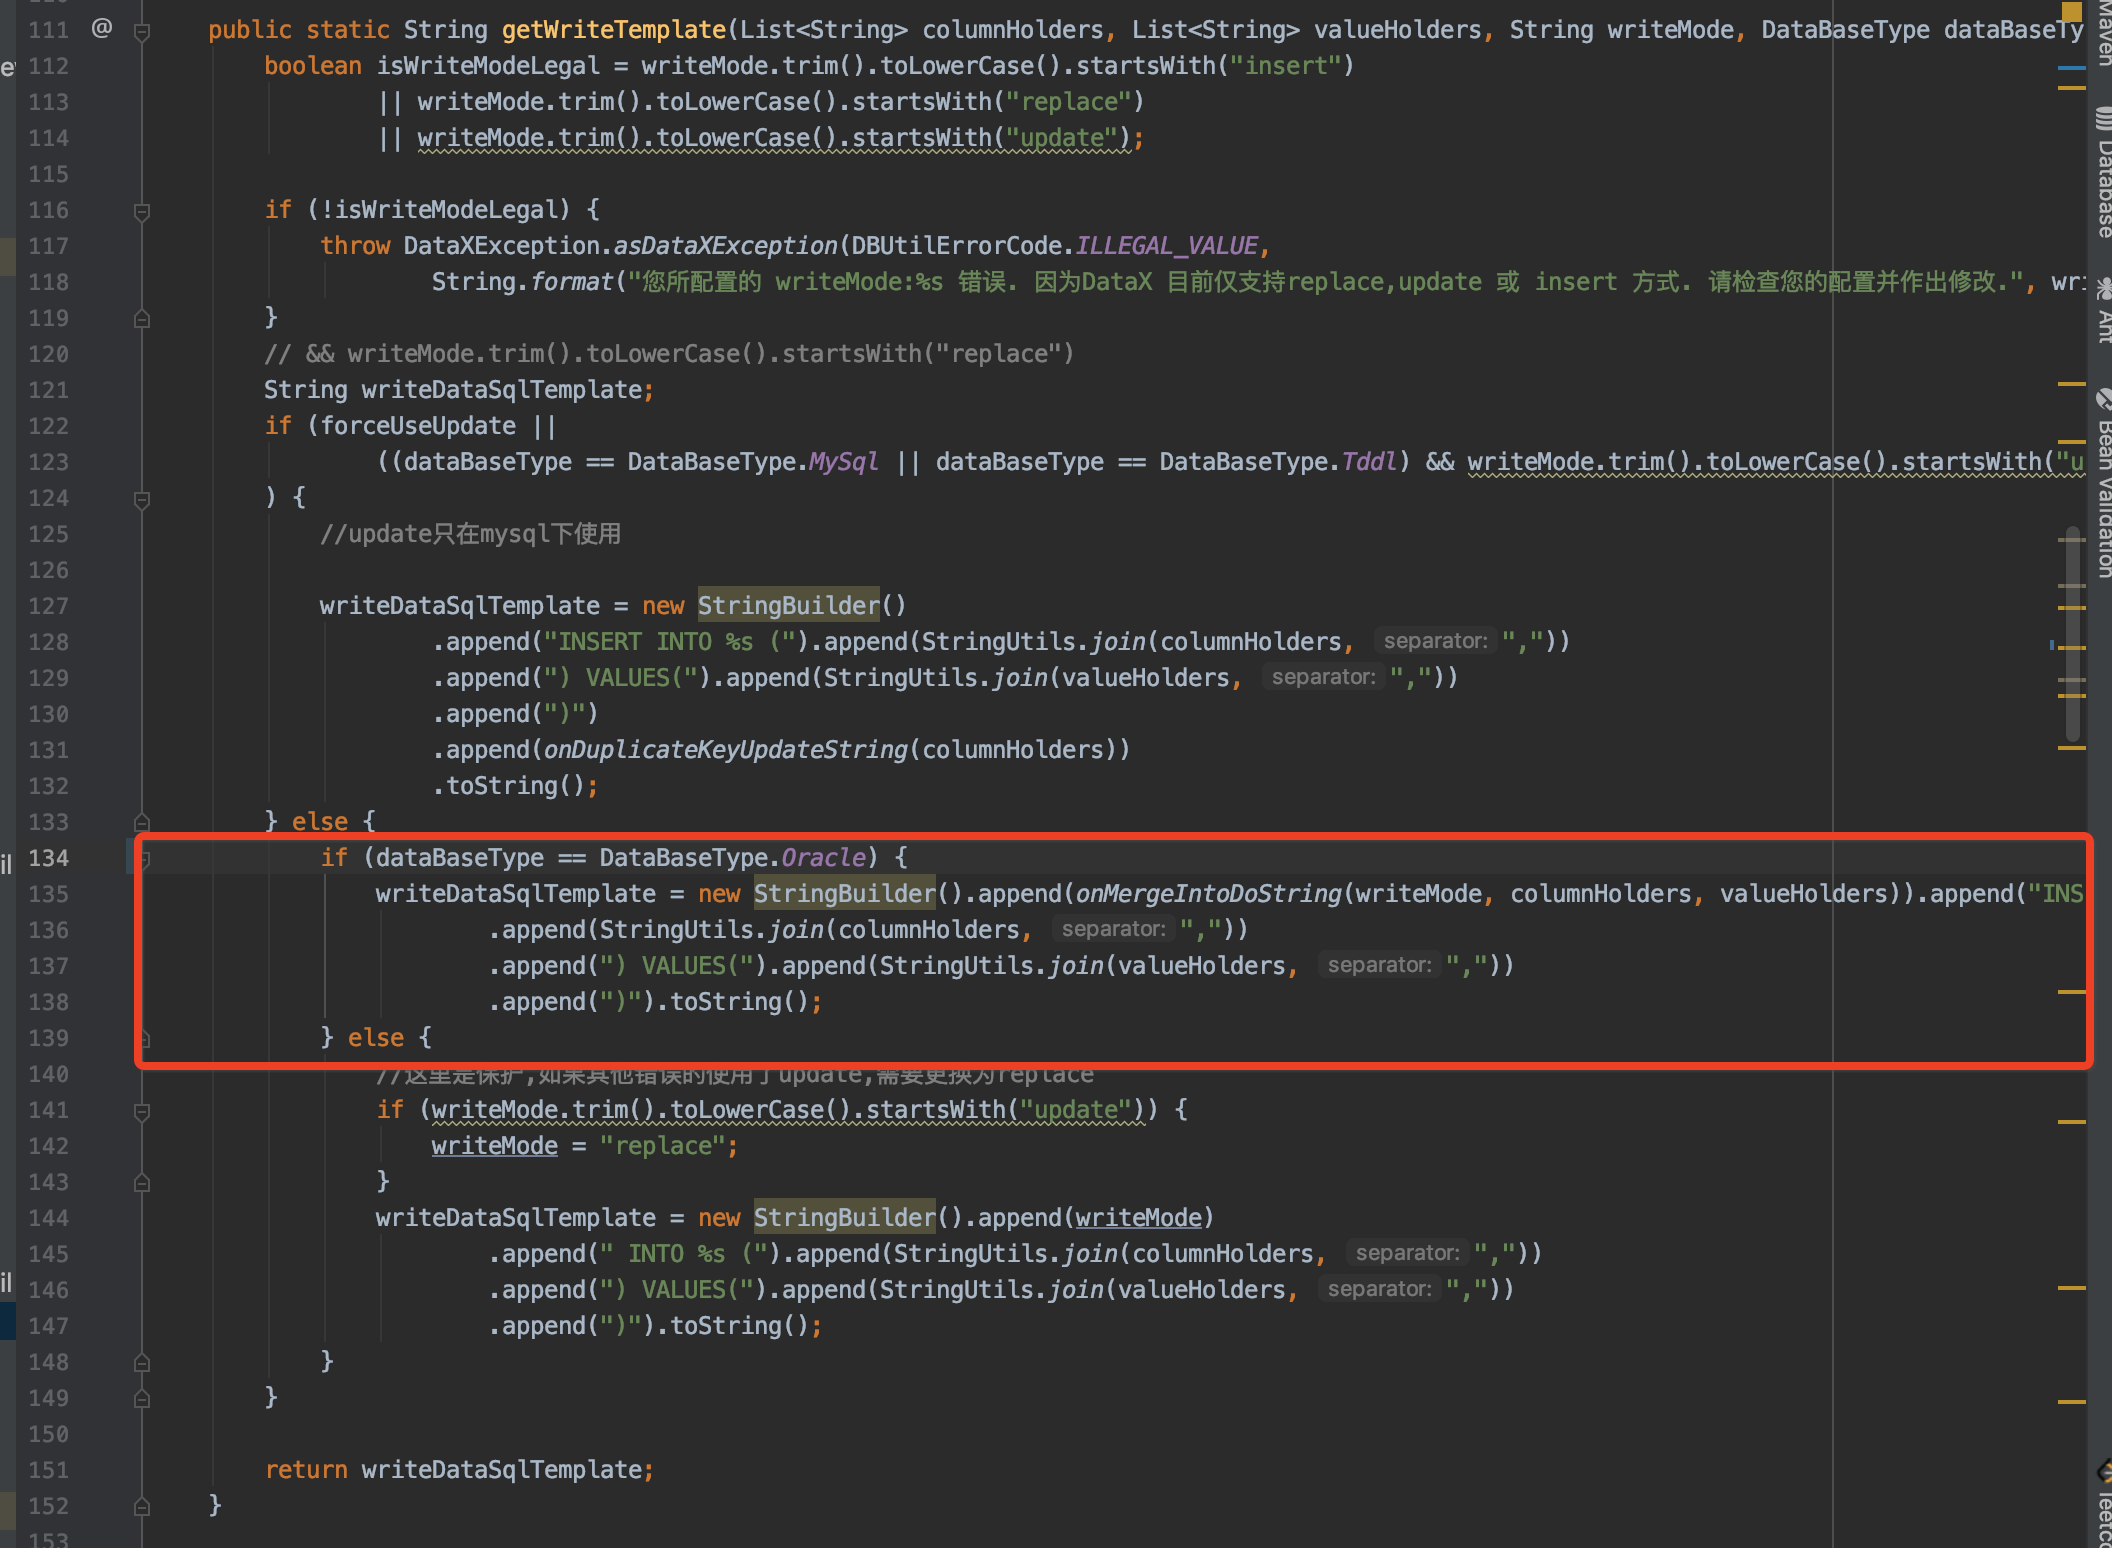Click the fold end marker on line 119
Viewport: 2112px width, 1548px height.
coord(142,319)
